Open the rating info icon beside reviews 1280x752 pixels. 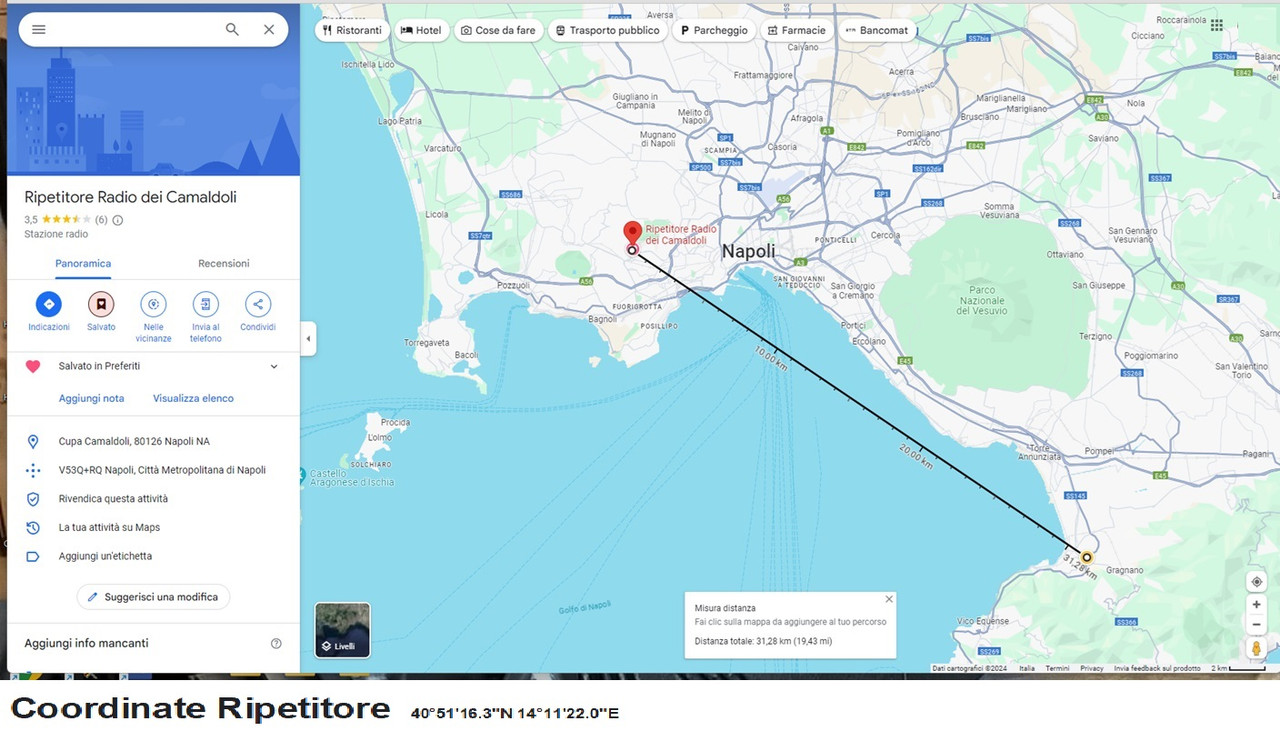pyautogui.click(x=118, y=220)
